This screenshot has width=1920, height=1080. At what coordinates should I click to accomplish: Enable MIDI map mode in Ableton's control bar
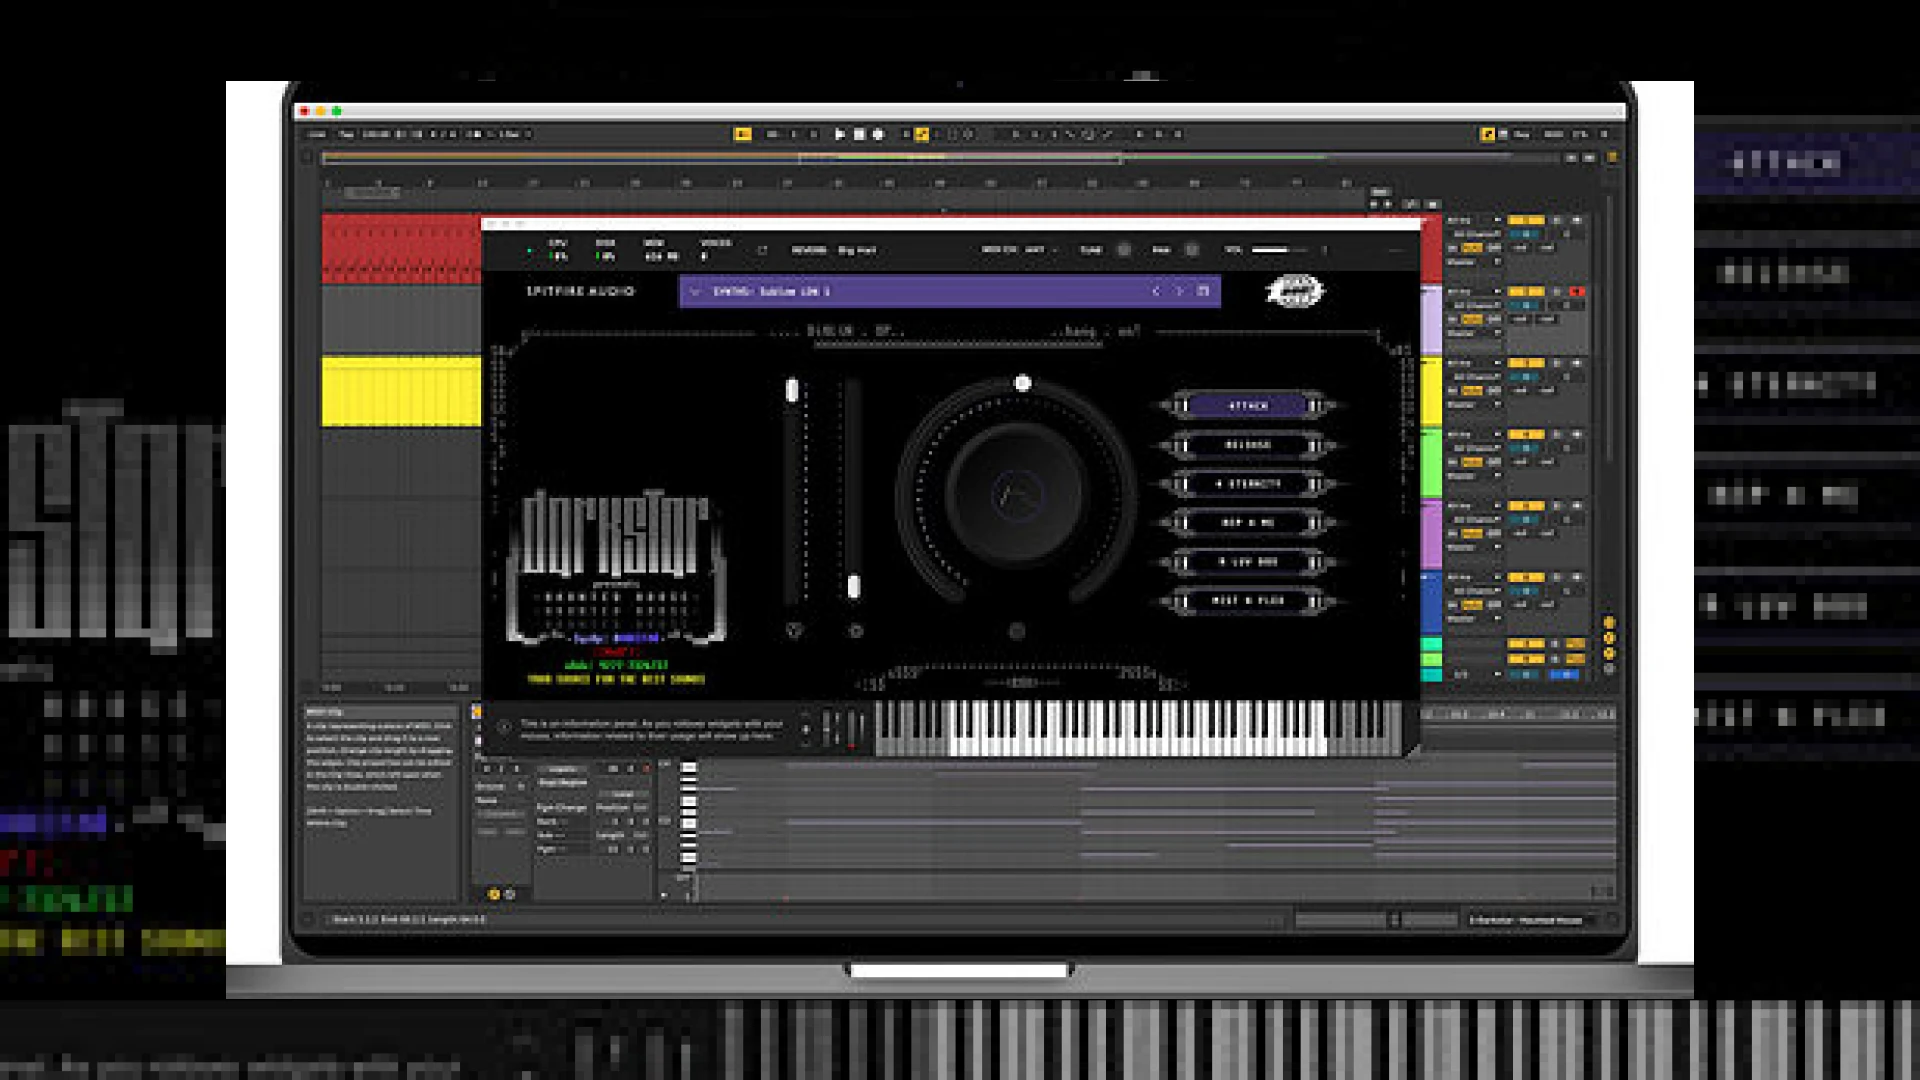pos(1553,134)
